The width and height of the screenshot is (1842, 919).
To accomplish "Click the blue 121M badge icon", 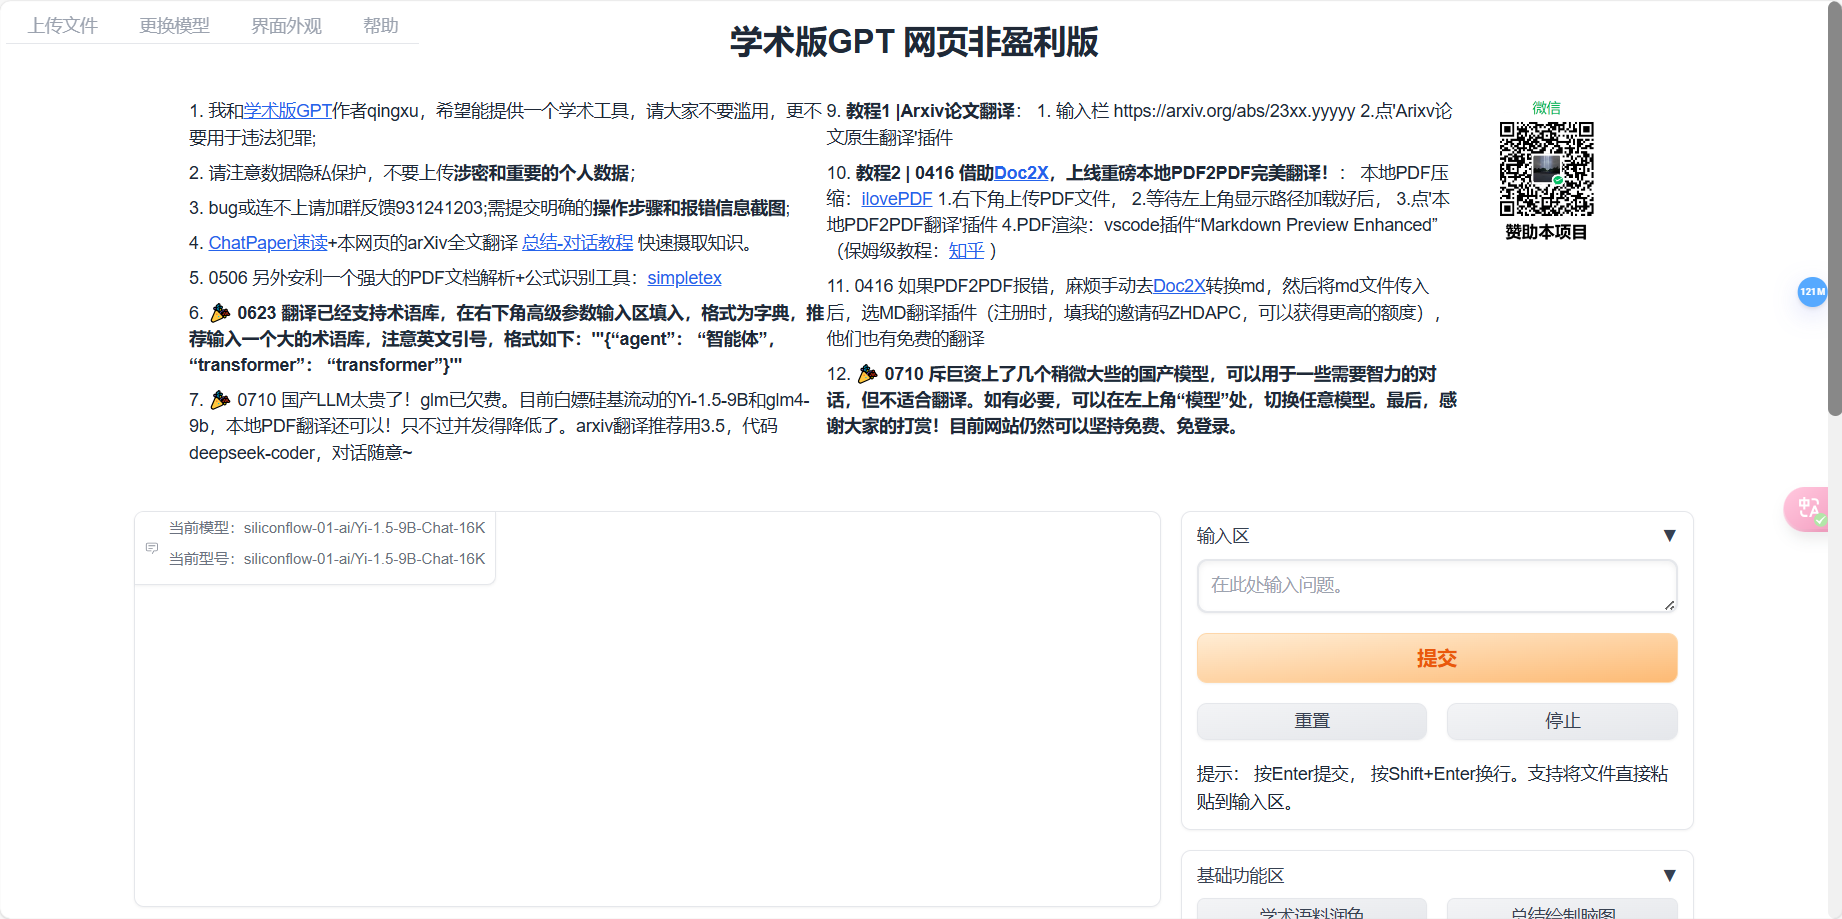I will pyautogui.click(x=1812, y=292).
